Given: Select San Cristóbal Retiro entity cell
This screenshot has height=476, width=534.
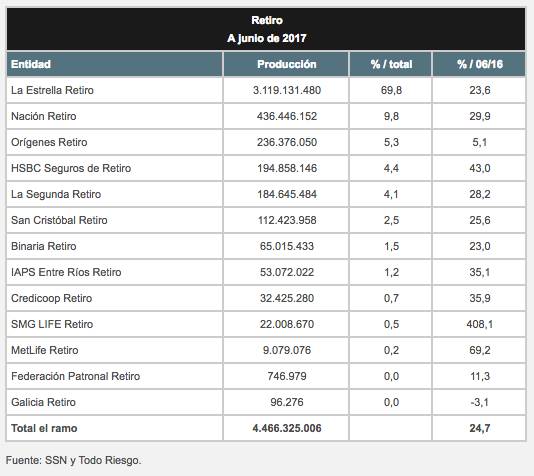Looking at the screenshot, I should (115, 220).
